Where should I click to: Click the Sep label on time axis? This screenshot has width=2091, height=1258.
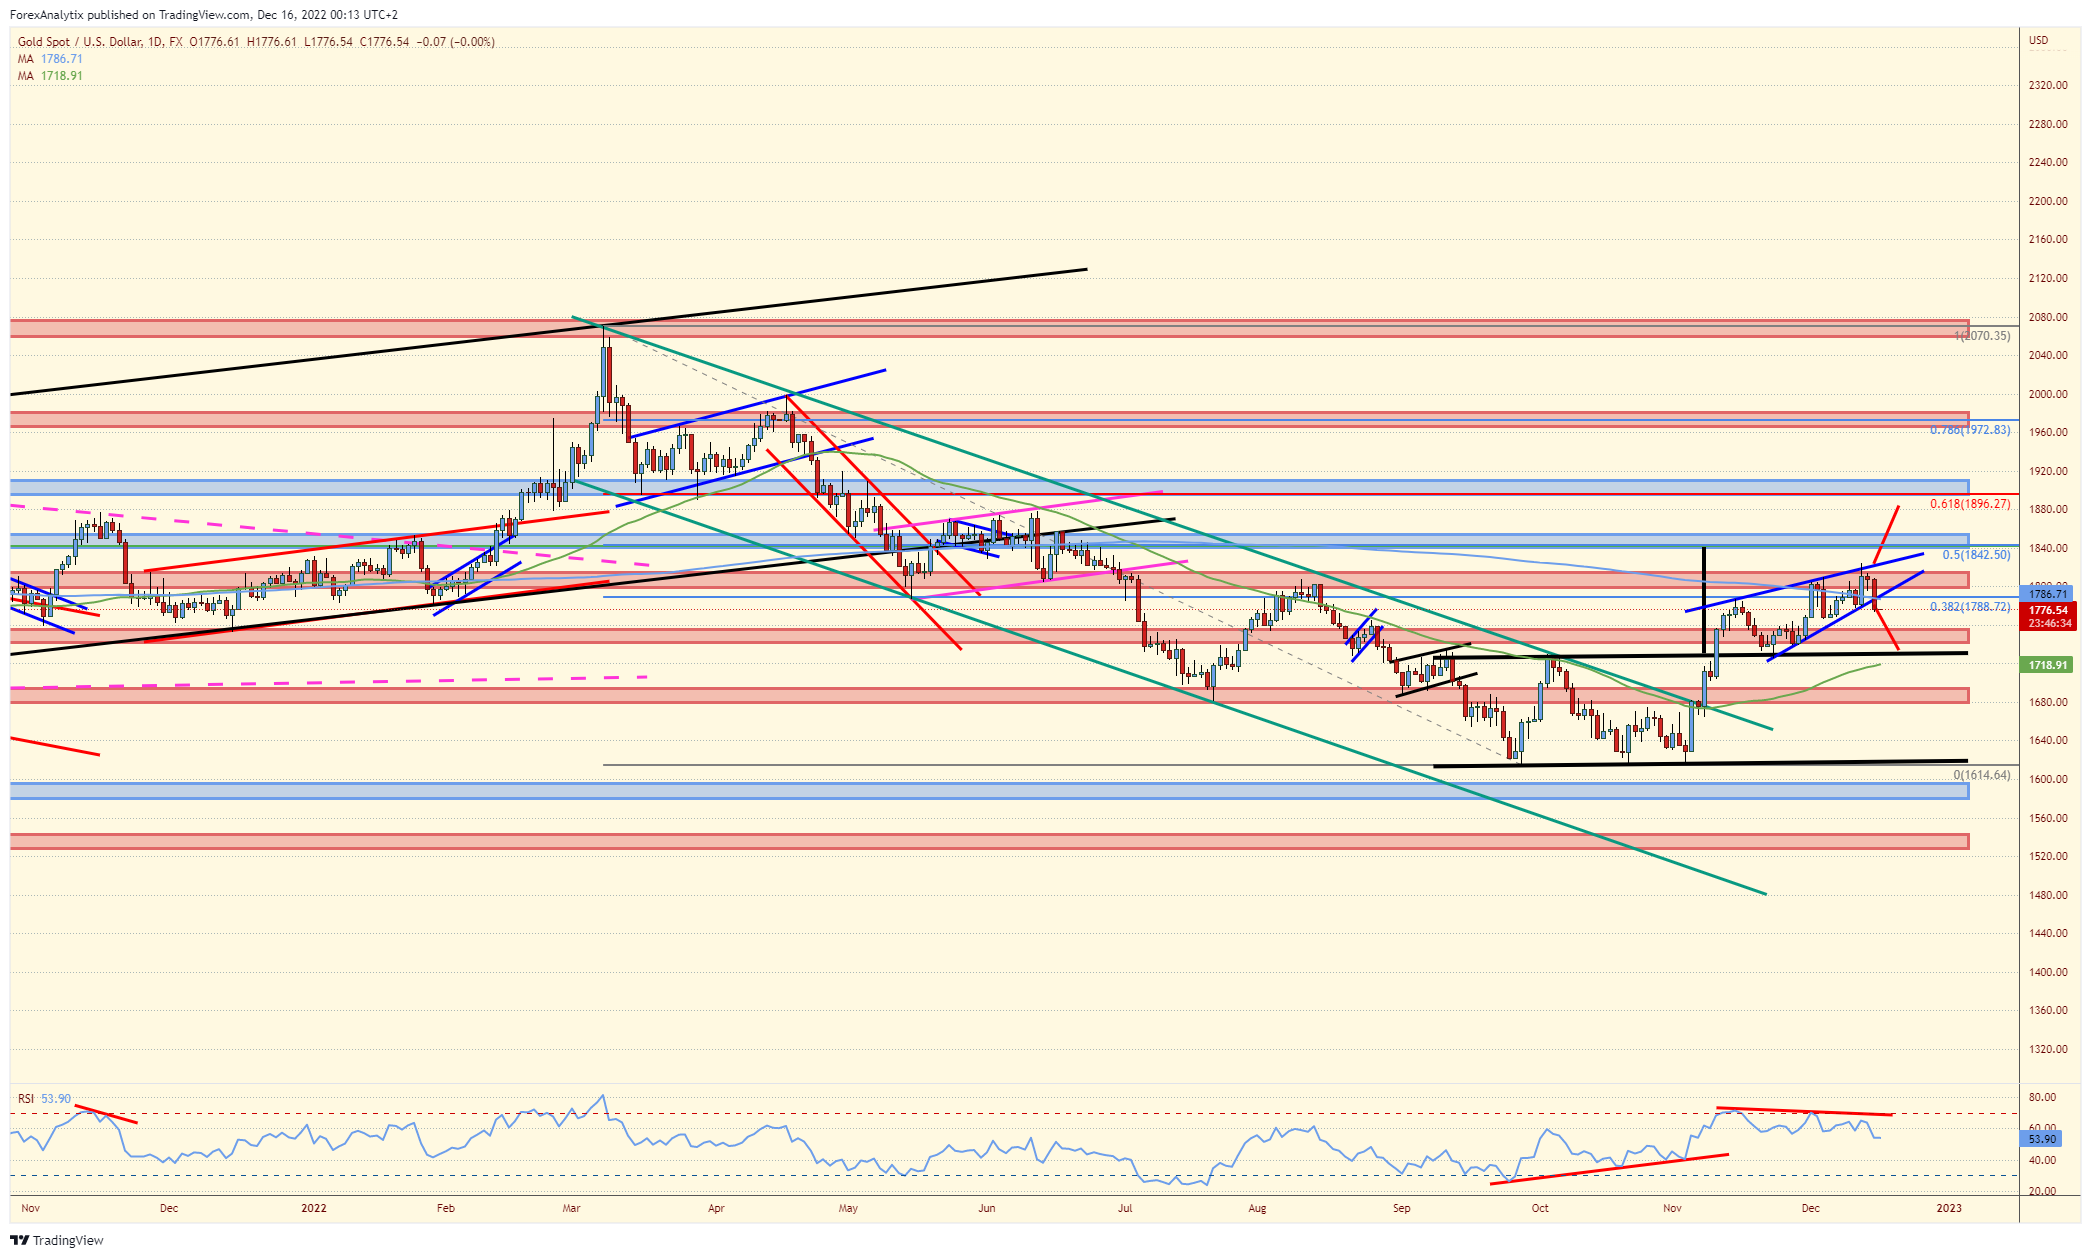[x=1402, y=1208]
